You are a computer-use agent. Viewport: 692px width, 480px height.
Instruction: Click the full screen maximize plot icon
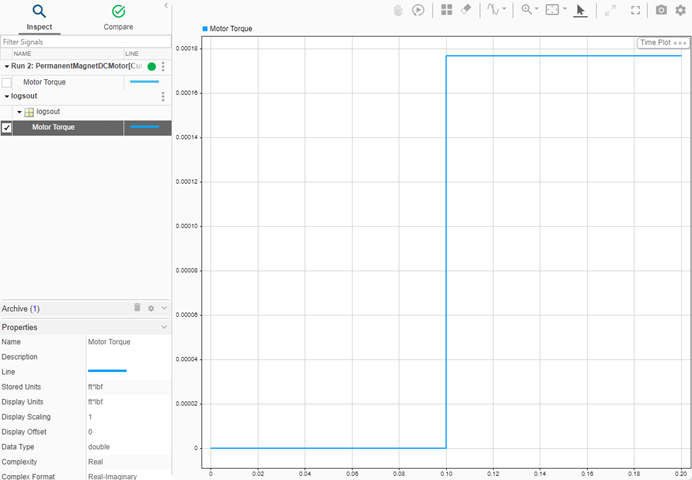(635, 10)
